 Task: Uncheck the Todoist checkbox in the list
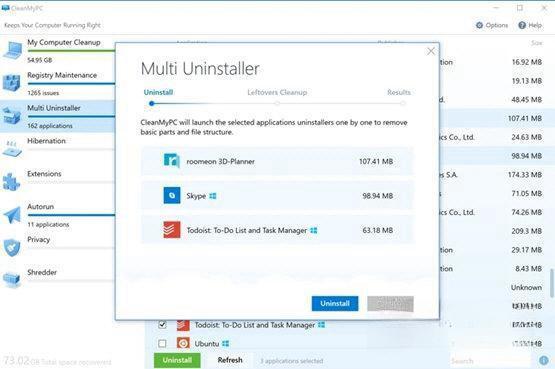[x=162, y=324]
